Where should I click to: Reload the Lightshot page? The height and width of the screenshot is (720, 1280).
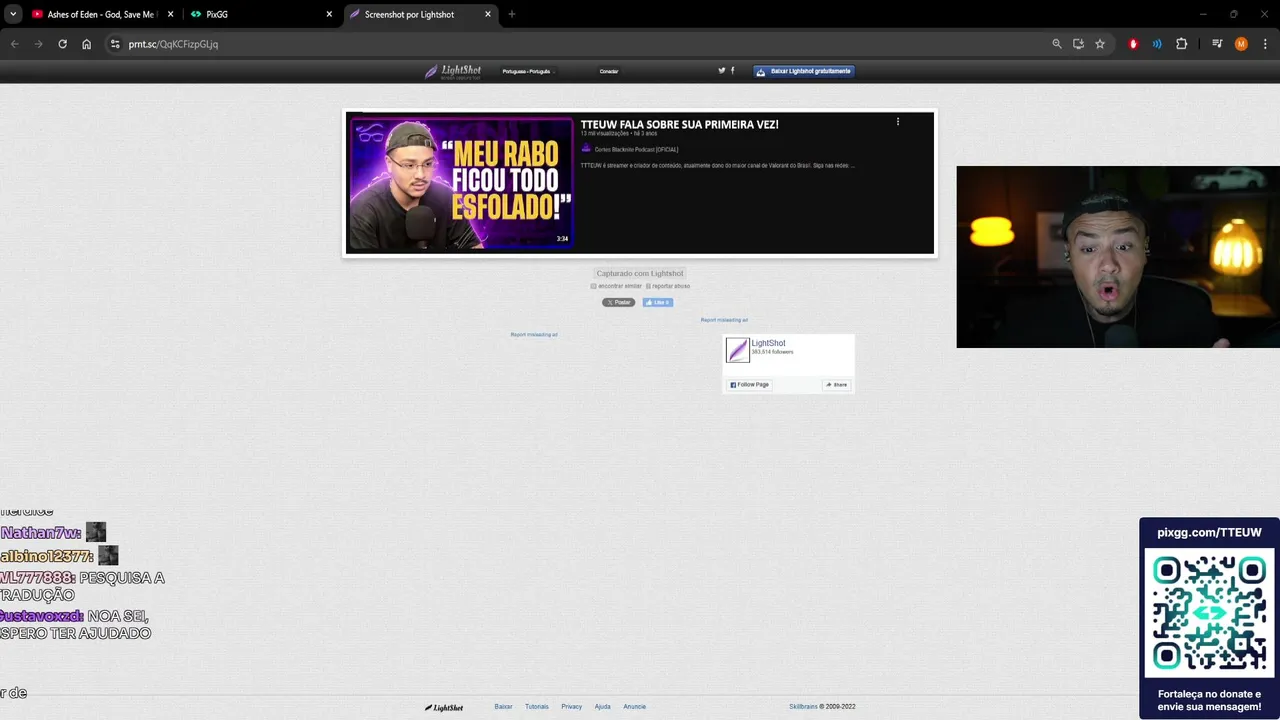tap(62, 44)
